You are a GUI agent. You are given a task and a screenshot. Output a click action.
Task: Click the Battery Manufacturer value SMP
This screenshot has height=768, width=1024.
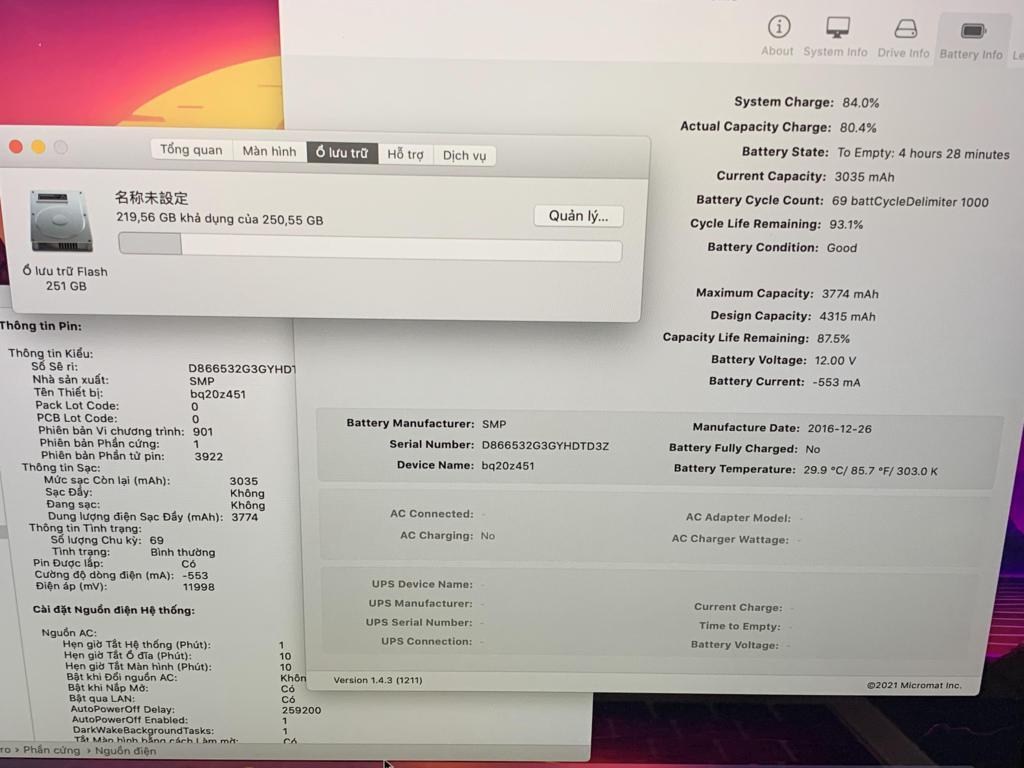tap(494, 424)
